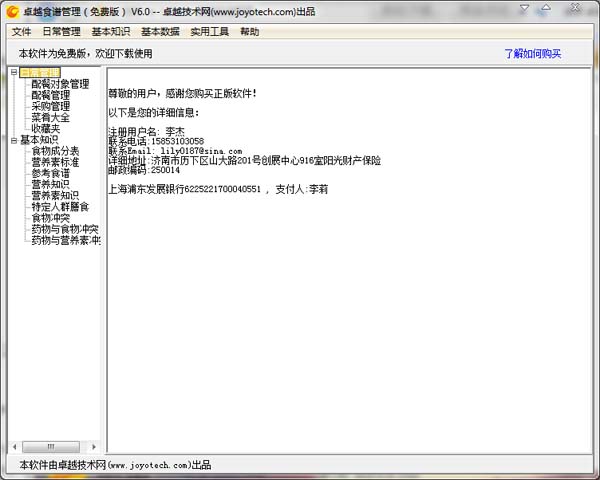Image resolution: width=600 pixels, height=480 pixels.
Task: Open the 日常管理 menu
Action: click(61, 31)
